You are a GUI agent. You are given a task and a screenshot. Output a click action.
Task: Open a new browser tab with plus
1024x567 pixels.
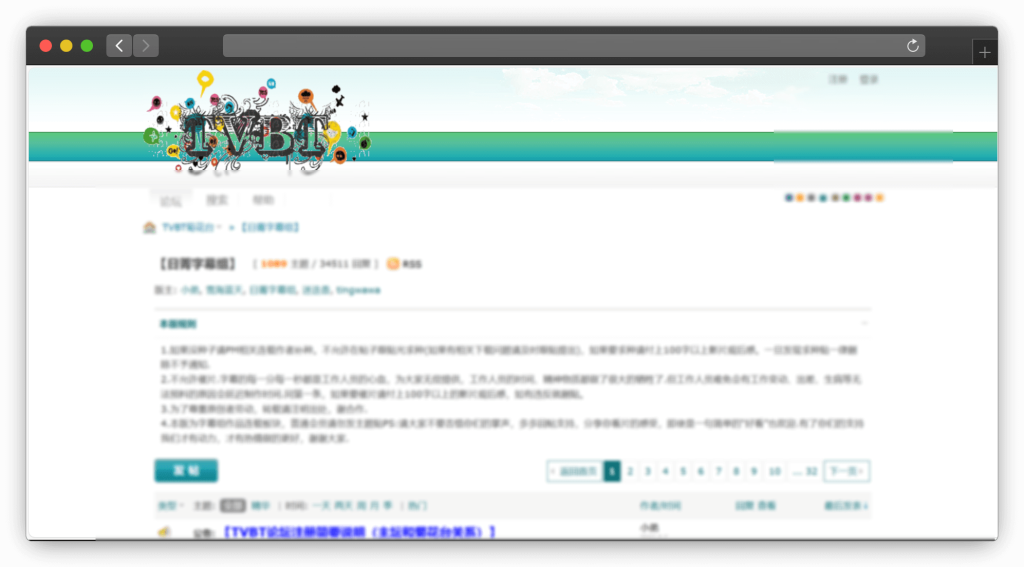985,53
